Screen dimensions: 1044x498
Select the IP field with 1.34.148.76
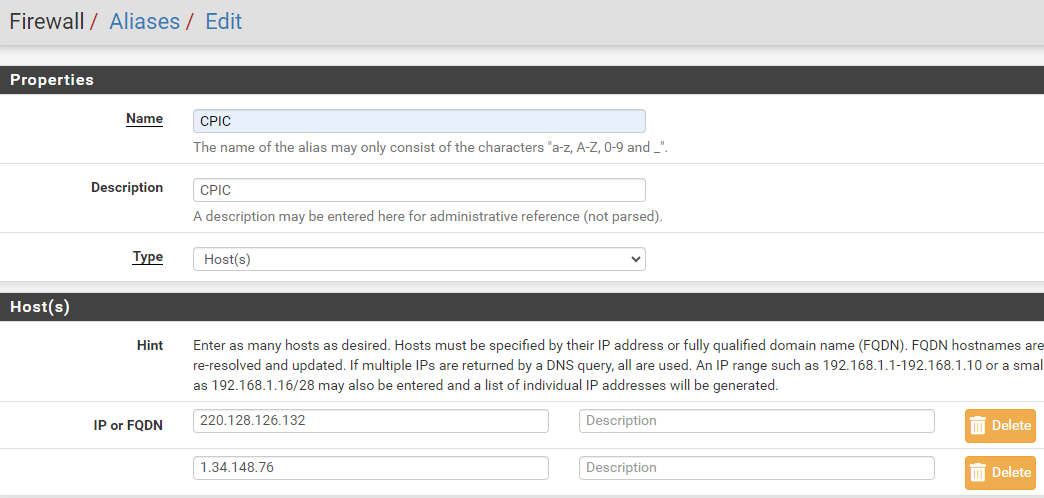tap(370, 468)
